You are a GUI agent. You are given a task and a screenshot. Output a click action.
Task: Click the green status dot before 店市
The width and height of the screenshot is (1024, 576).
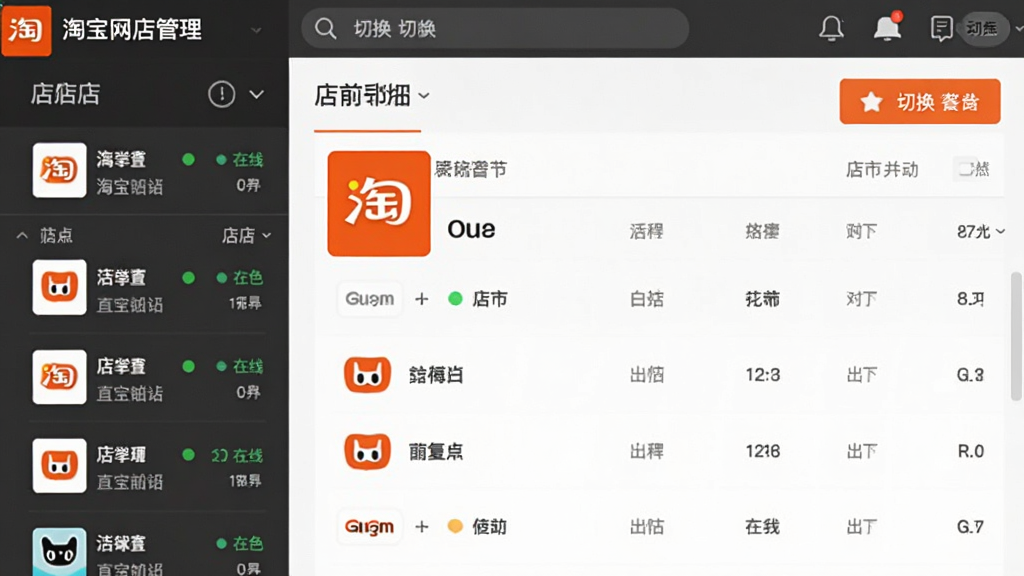455,299
